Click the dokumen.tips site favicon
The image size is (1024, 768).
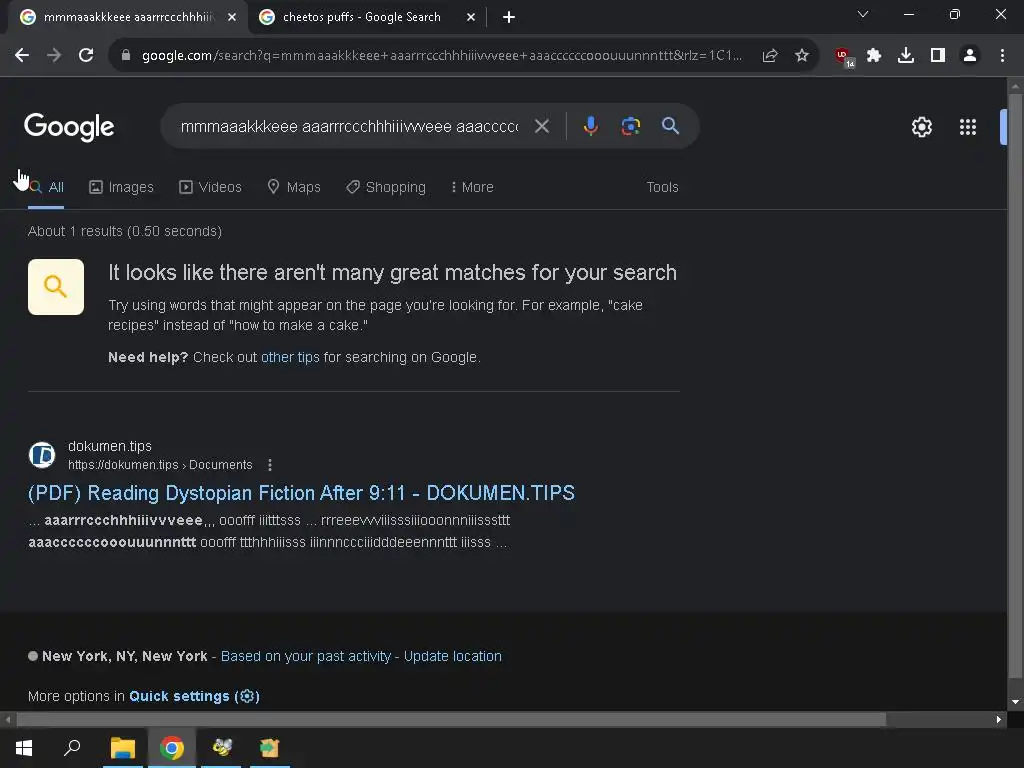point(42,455)
